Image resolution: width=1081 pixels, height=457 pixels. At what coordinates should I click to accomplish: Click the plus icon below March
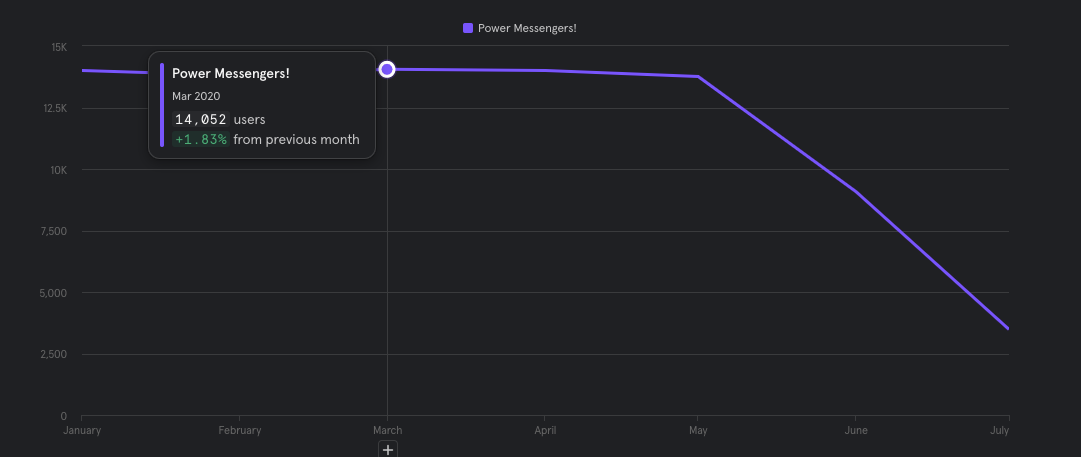pos(388,450)
